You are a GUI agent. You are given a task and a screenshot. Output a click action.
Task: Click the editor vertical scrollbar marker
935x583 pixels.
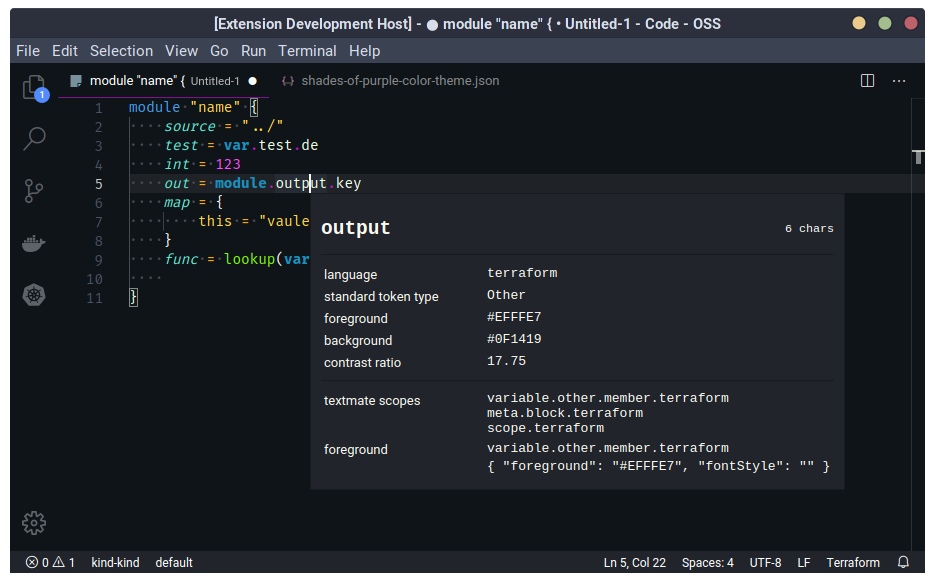[918, 157]
